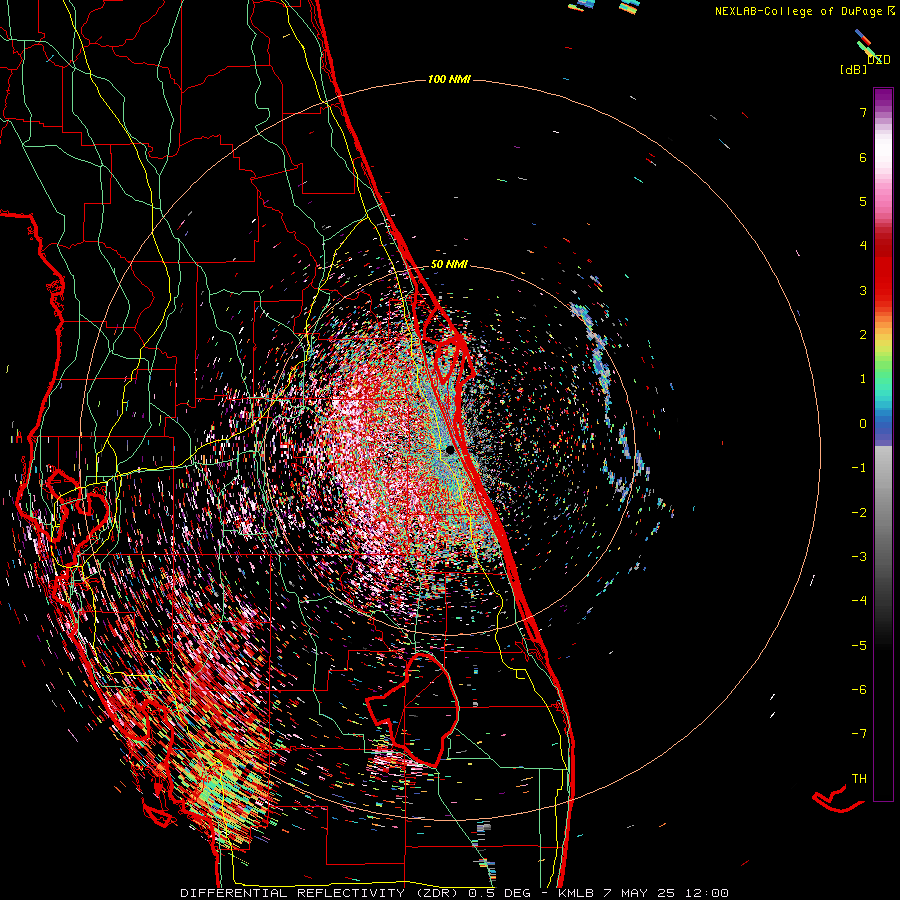Click the "-7" value on the dB scale
The width and height of the screenshot is (900, 900).
pyautogui.click(x=859, y=734)
